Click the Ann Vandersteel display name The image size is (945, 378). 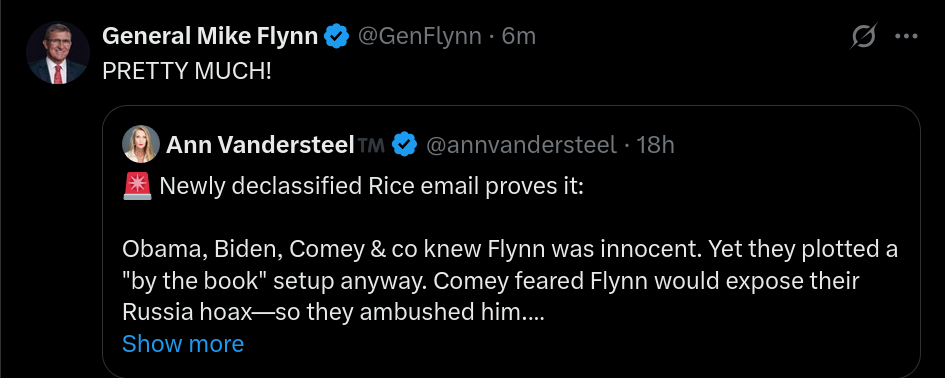click(x=260, y=145)
